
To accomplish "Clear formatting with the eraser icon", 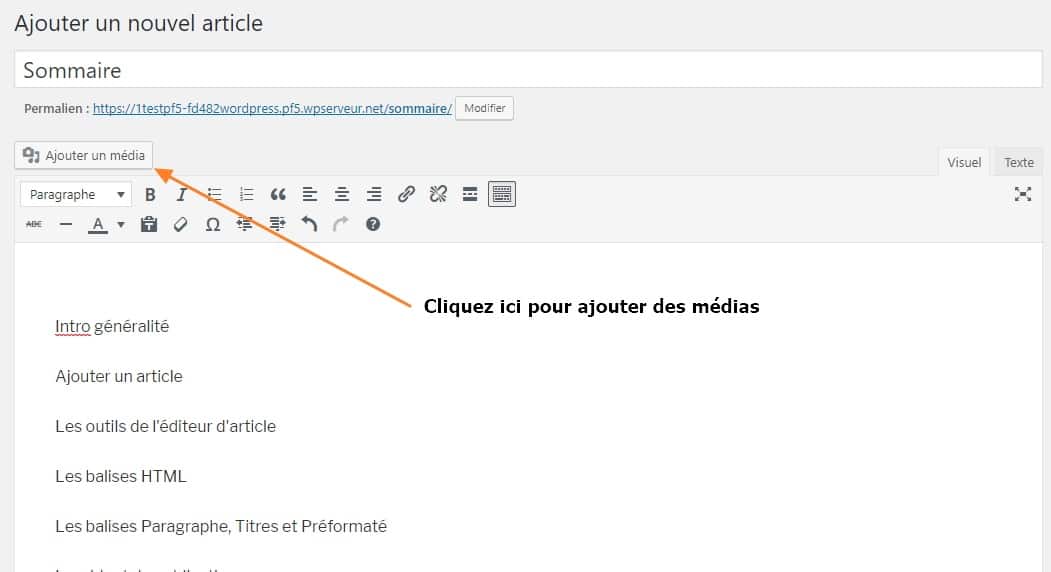I will [180, 224].
